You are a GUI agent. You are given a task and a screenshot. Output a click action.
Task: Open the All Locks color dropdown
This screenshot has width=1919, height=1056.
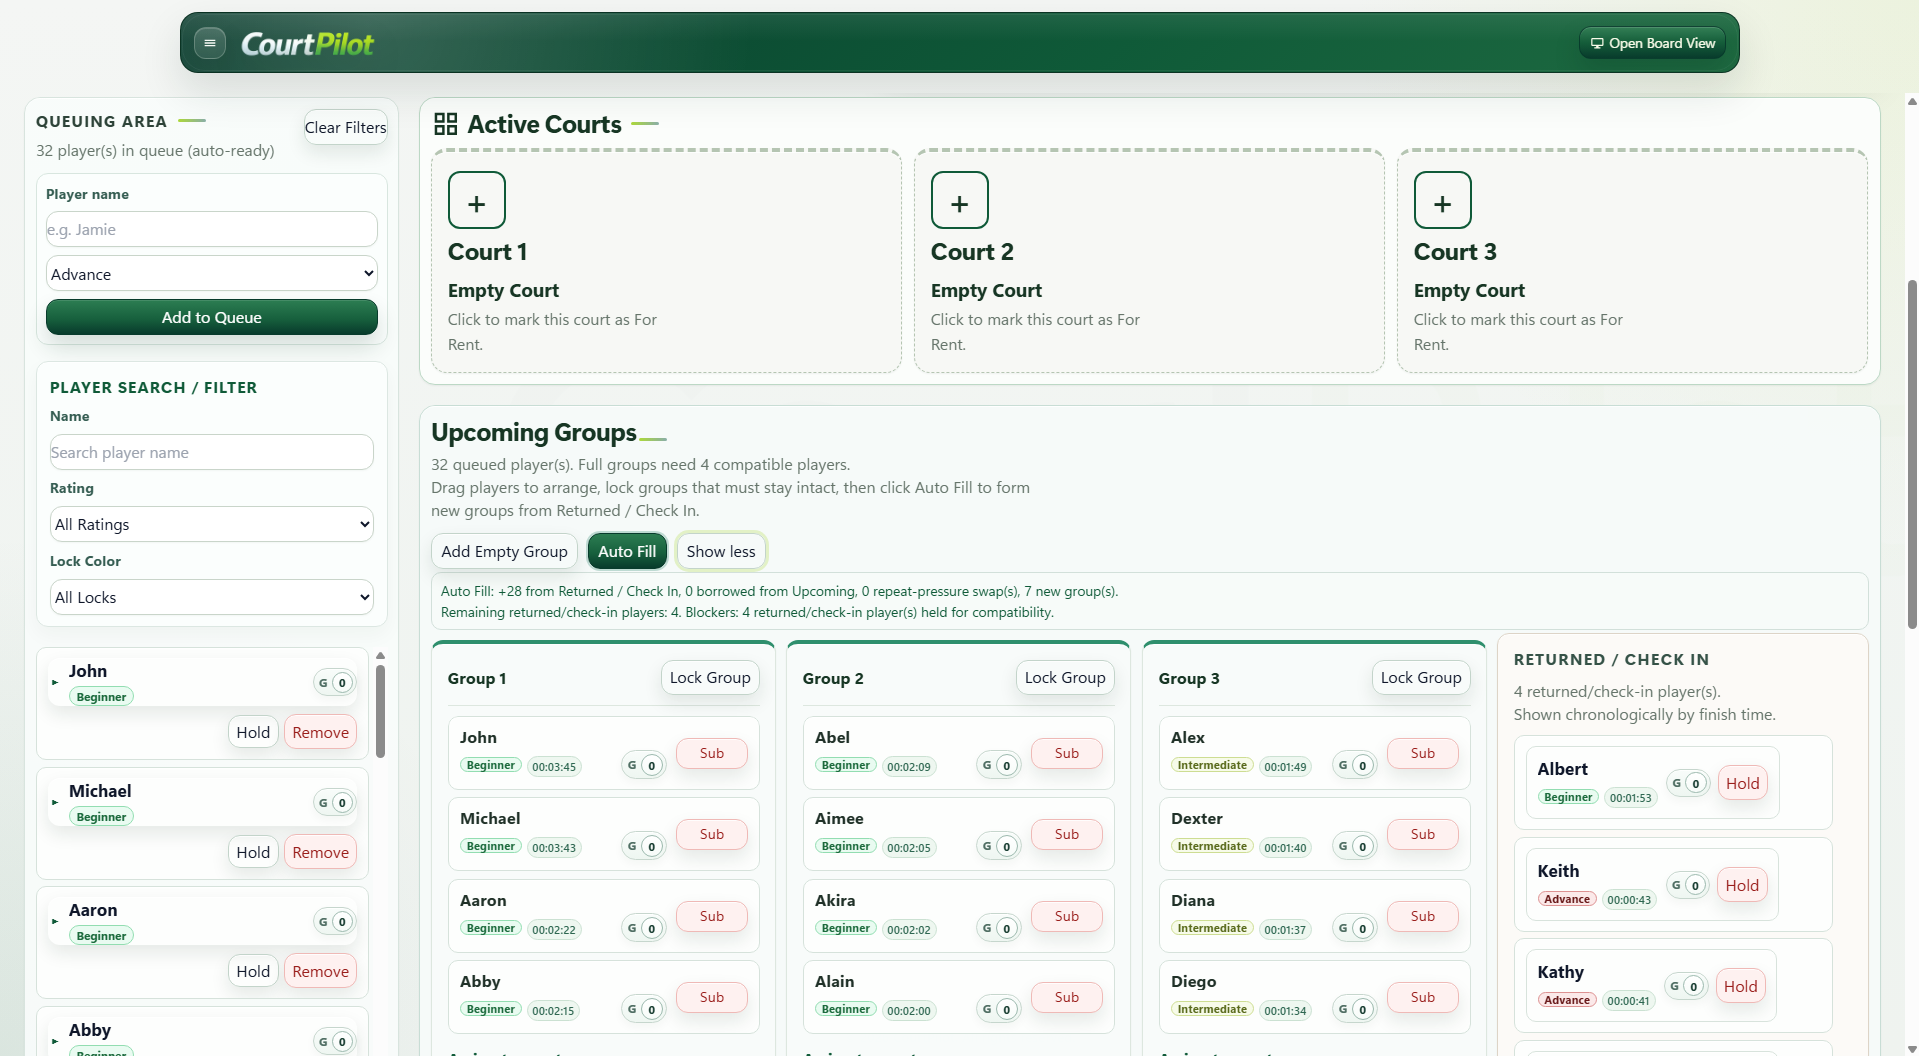(212, 597)
